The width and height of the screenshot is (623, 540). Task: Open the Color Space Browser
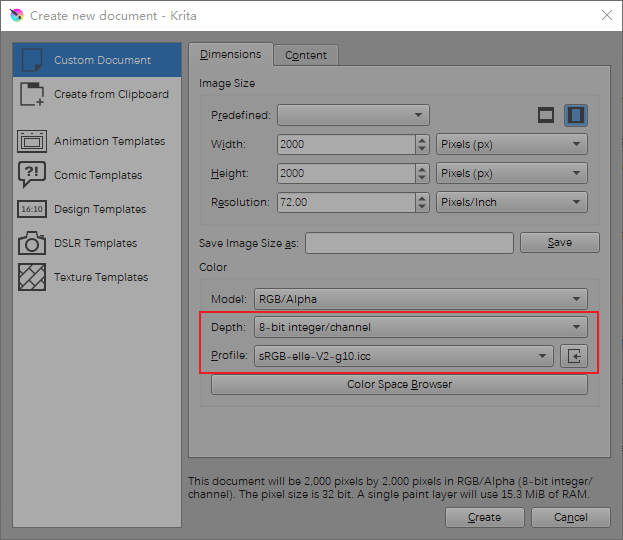click(x=399, y=384)
